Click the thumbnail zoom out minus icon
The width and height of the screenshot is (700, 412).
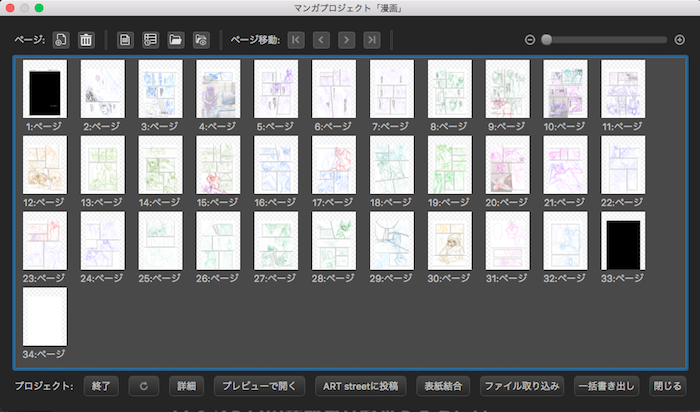point(530,40)
